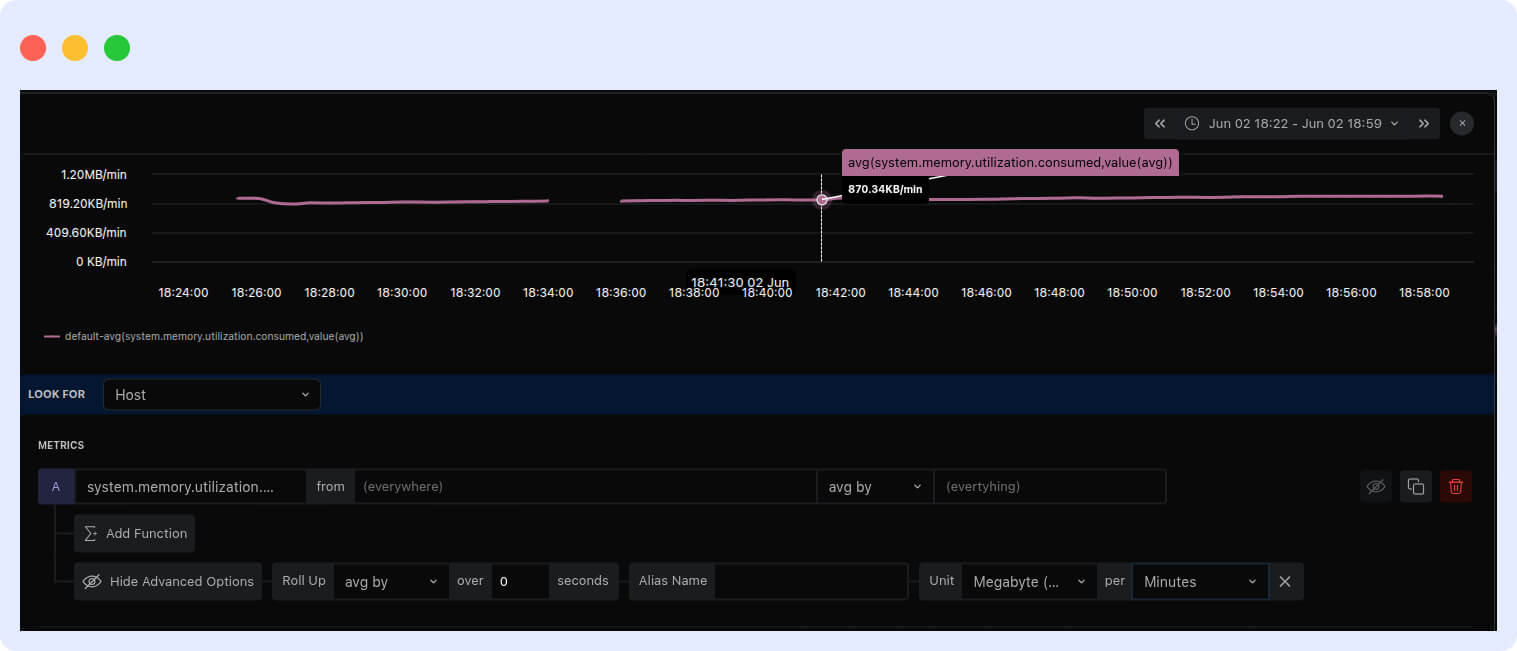Click the sigma icon on Add Function

coord(91,534)
